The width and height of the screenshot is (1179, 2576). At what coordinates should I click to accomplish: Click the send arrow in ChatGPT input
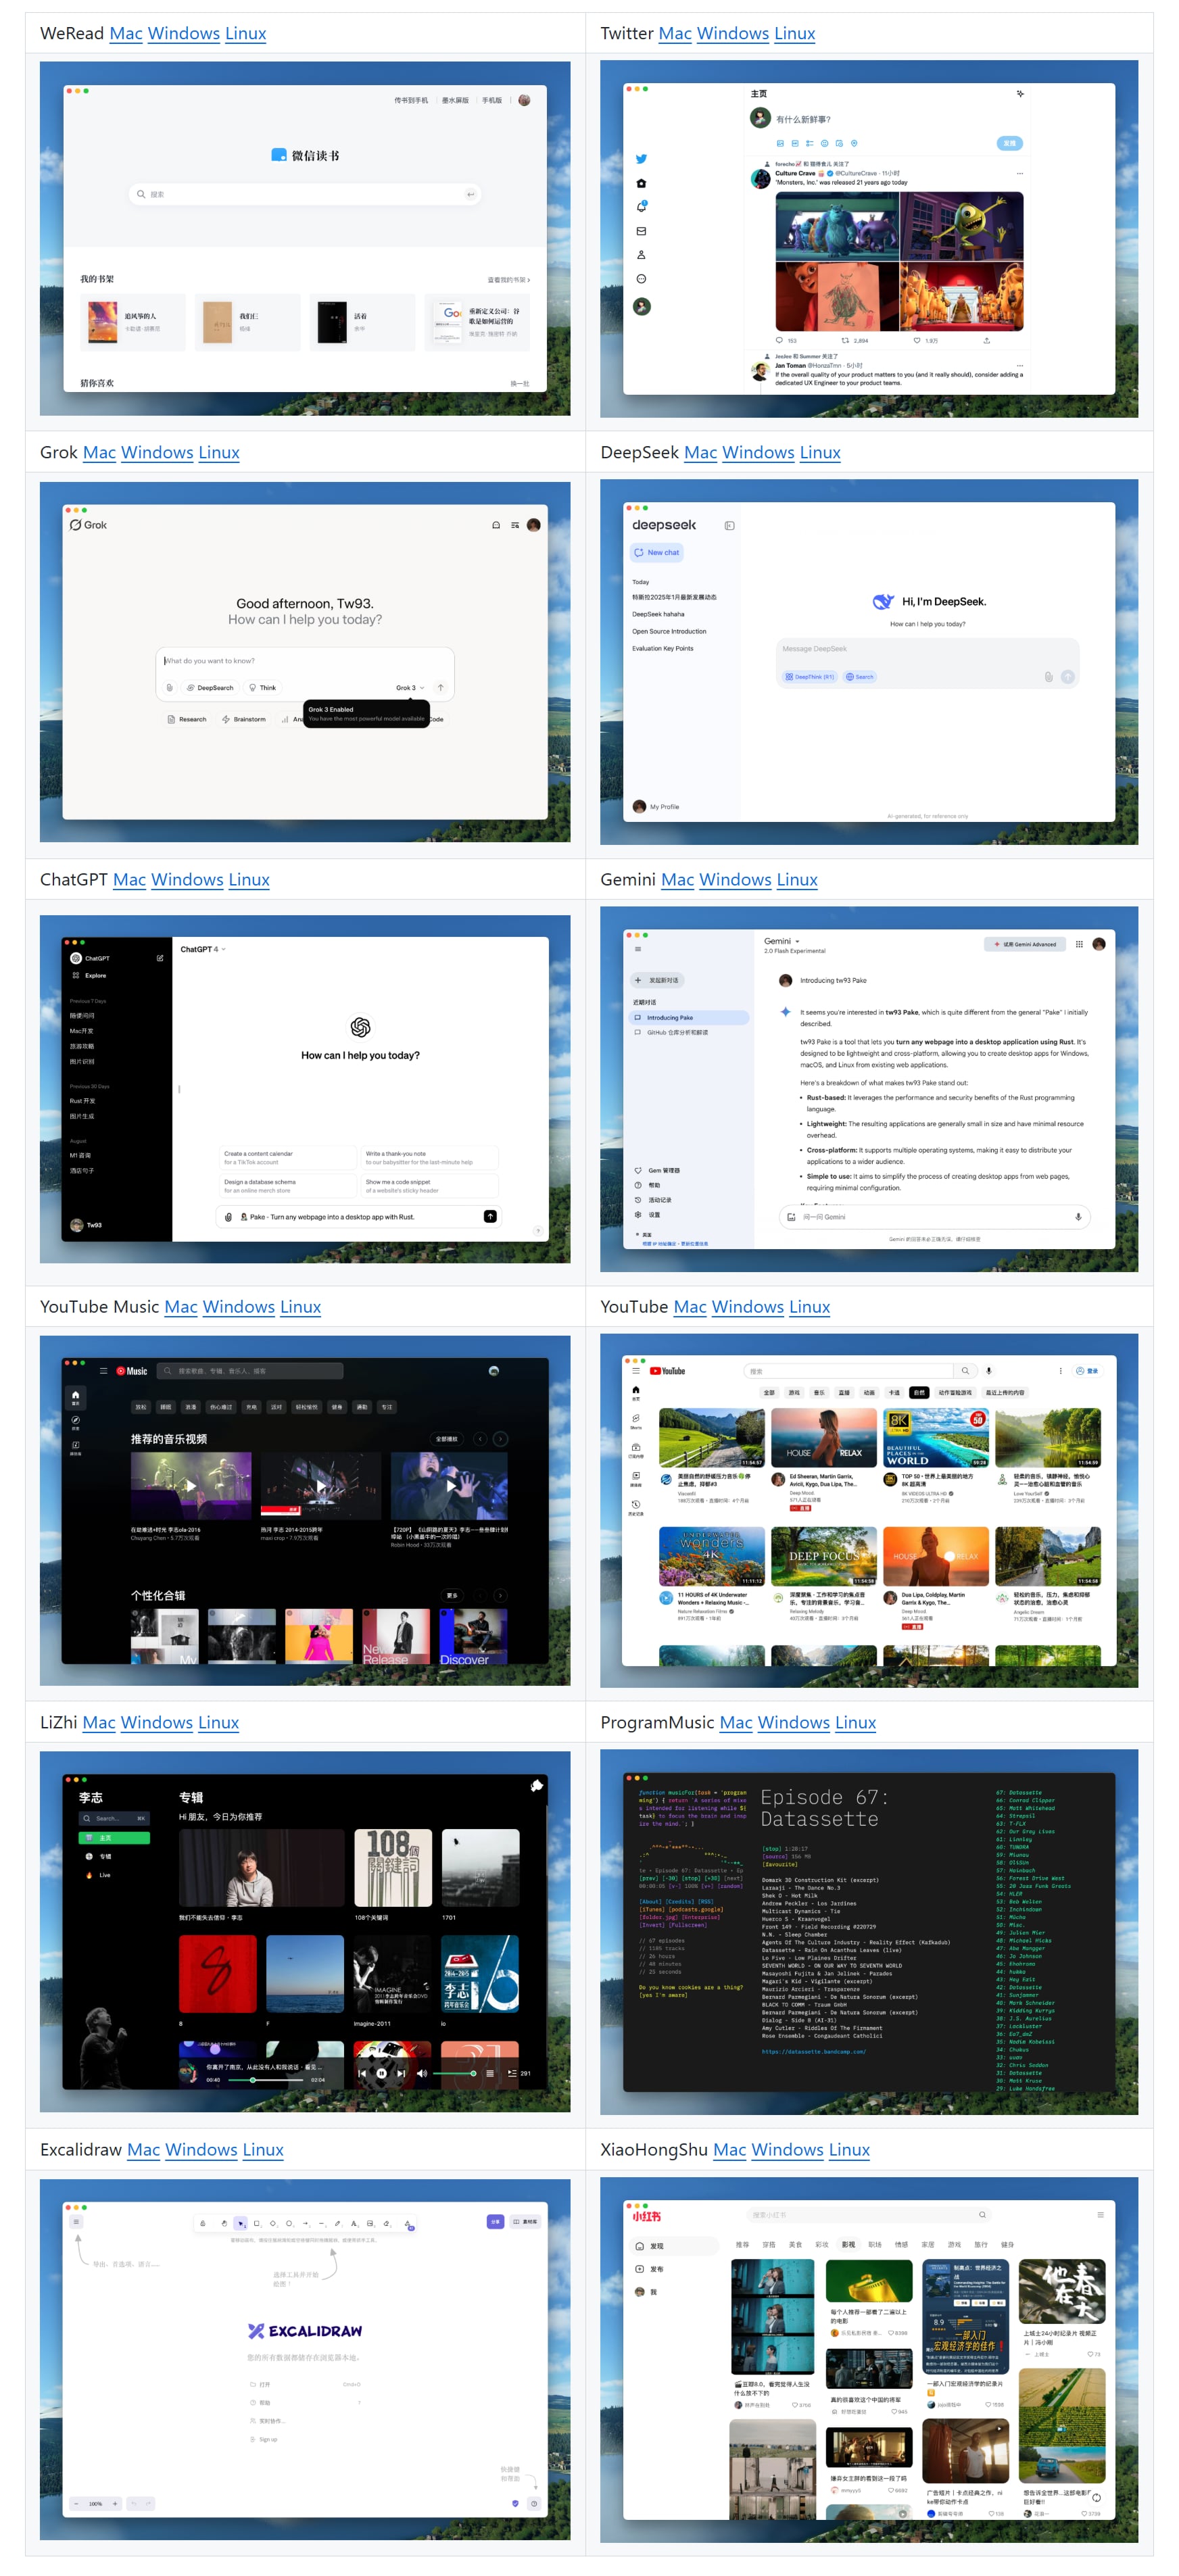(x=490, y=1216)
